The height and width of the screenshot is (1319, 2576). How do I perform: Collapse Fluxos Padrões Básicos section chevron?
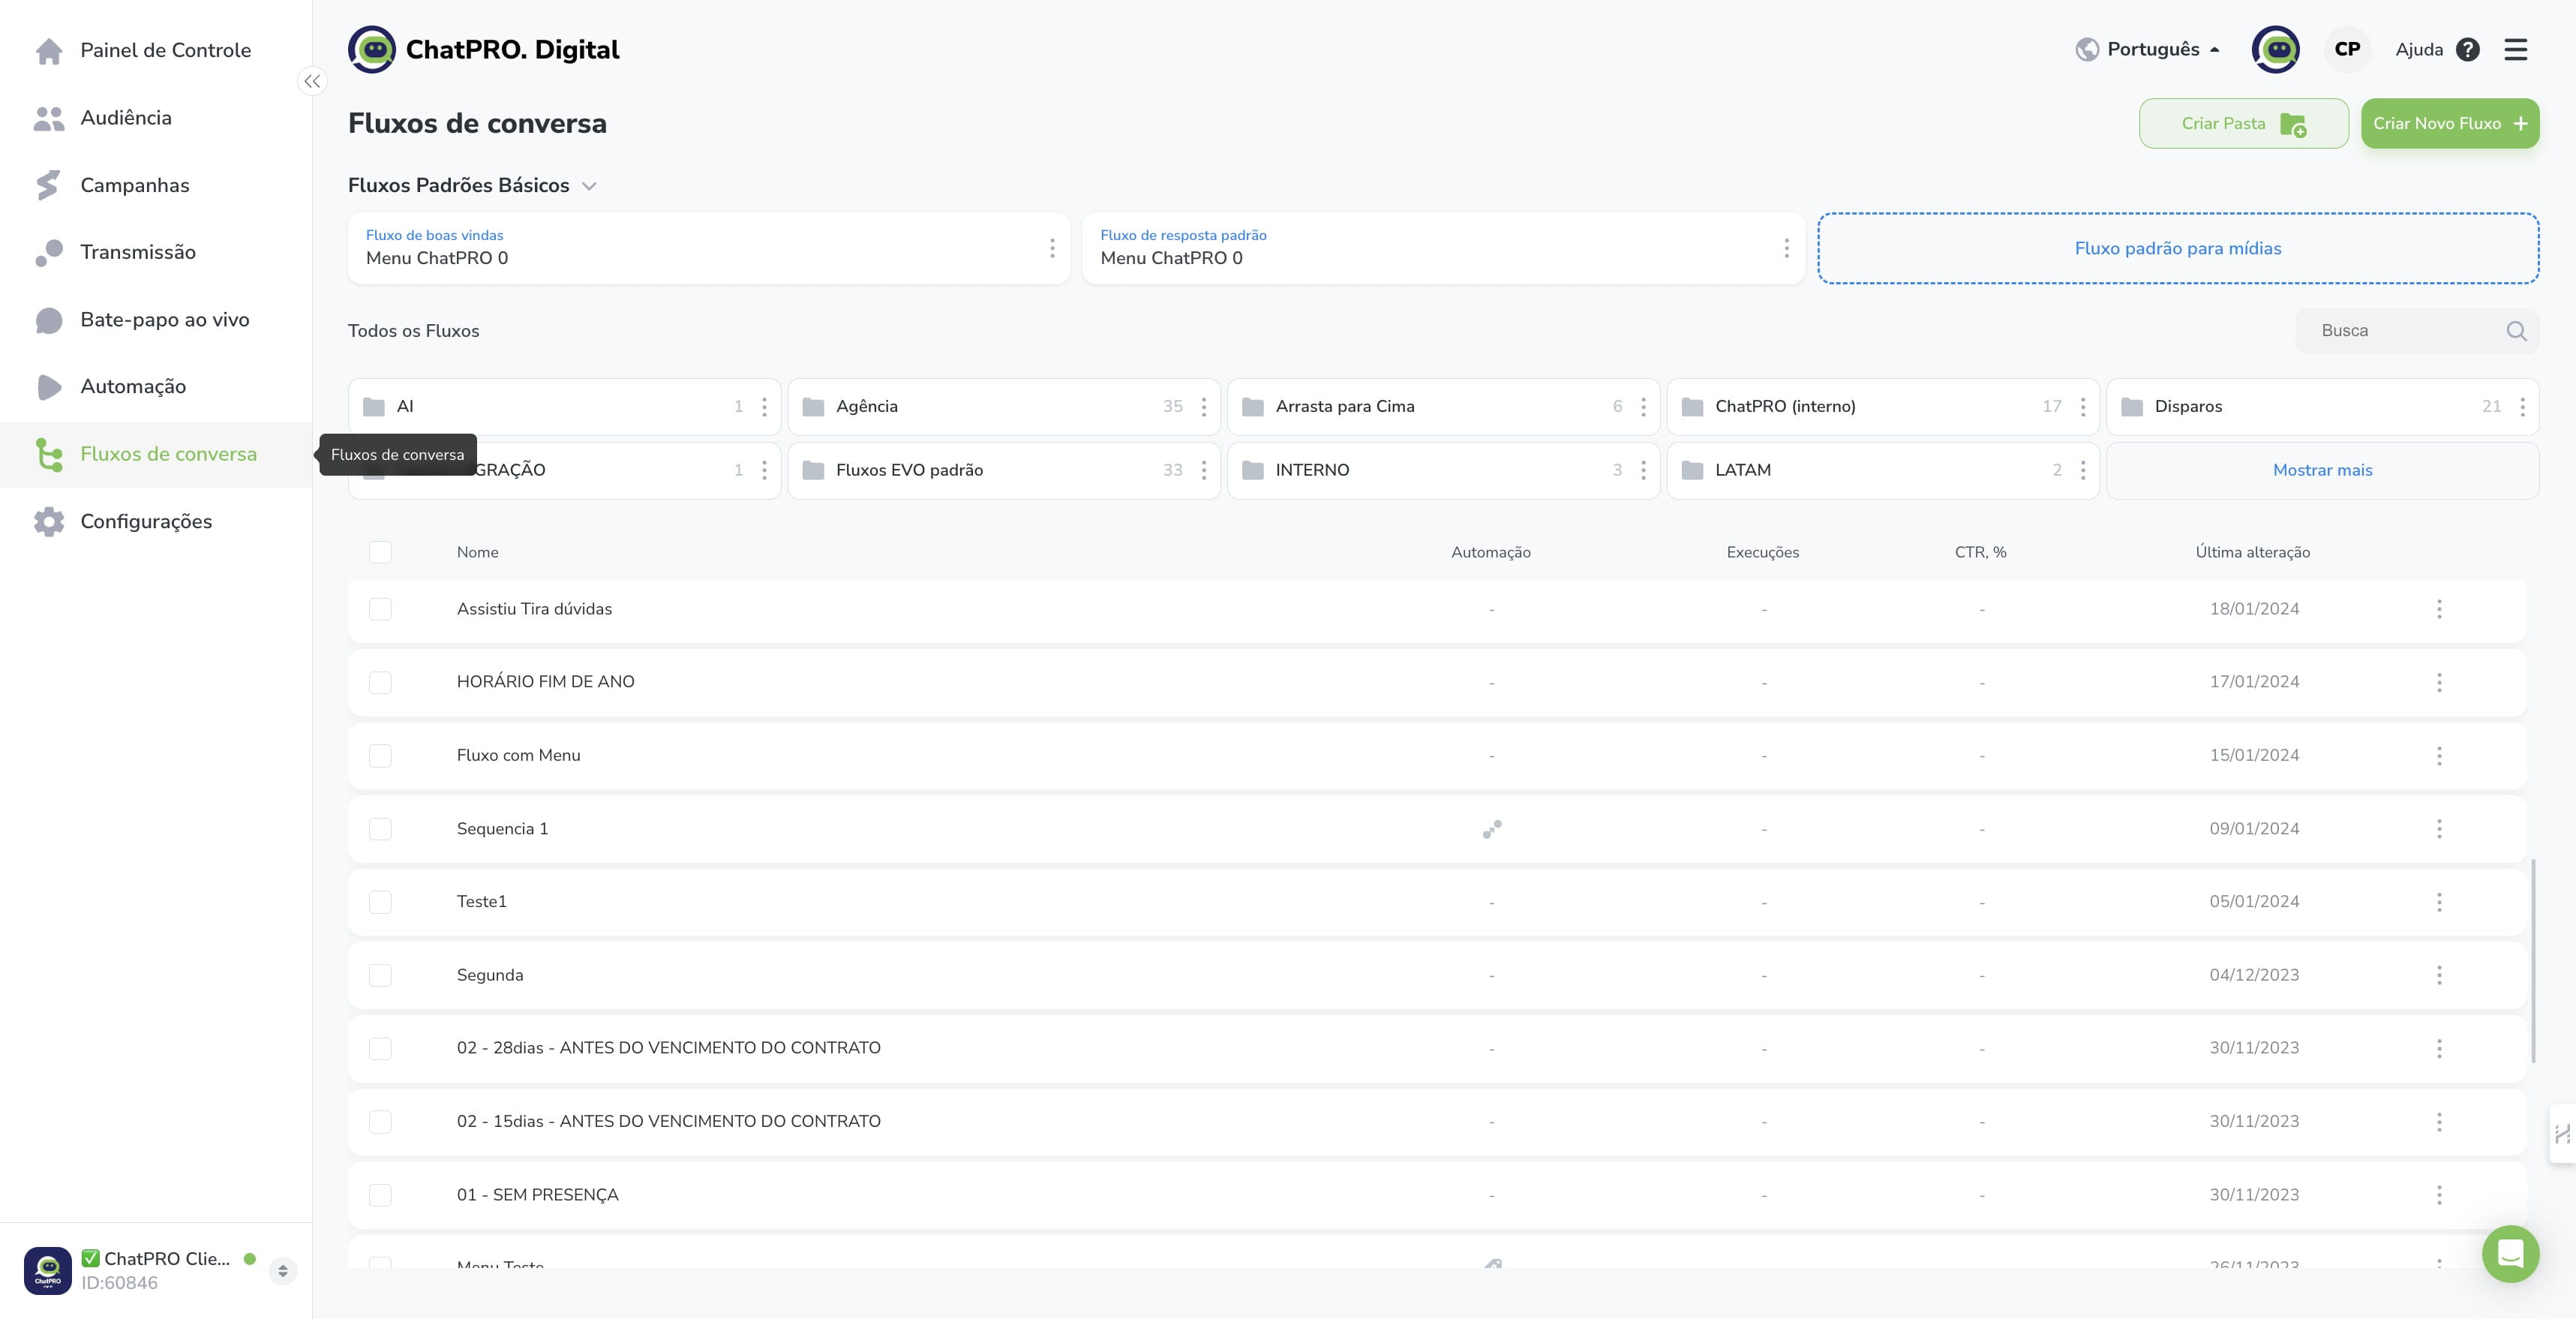[x=589, y=186]
